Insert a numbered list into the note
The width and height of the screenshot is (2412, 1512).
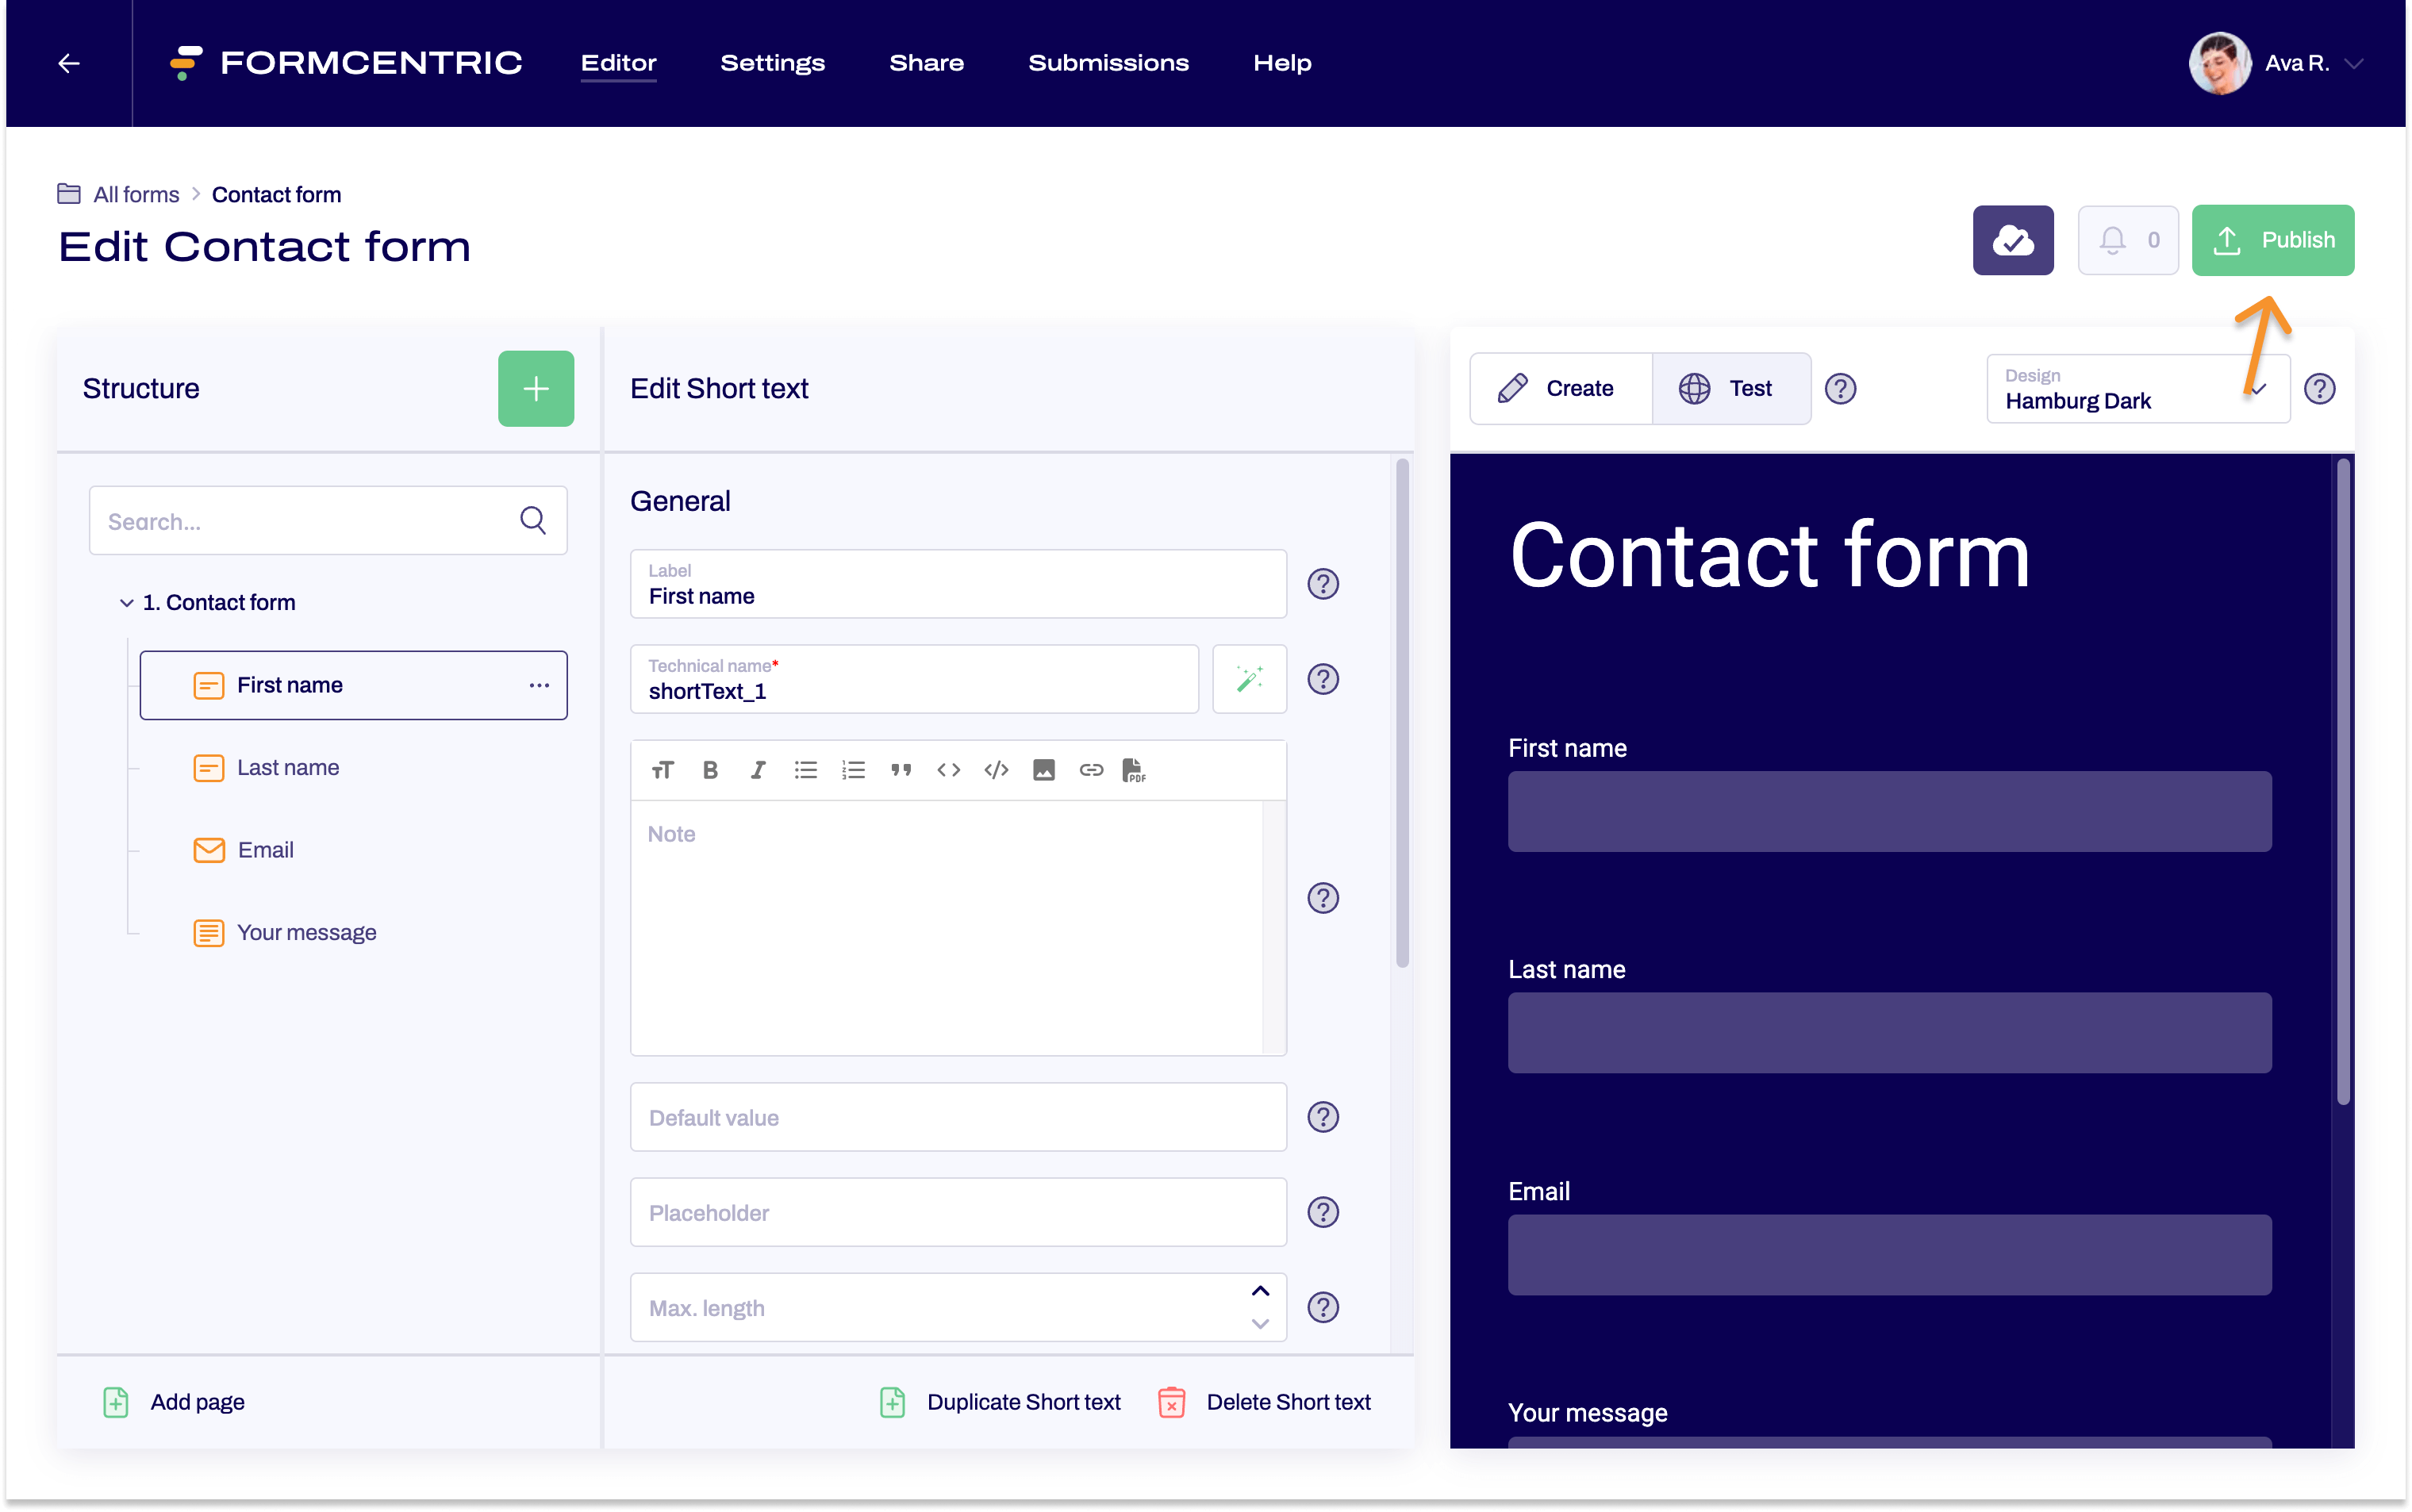852,769
